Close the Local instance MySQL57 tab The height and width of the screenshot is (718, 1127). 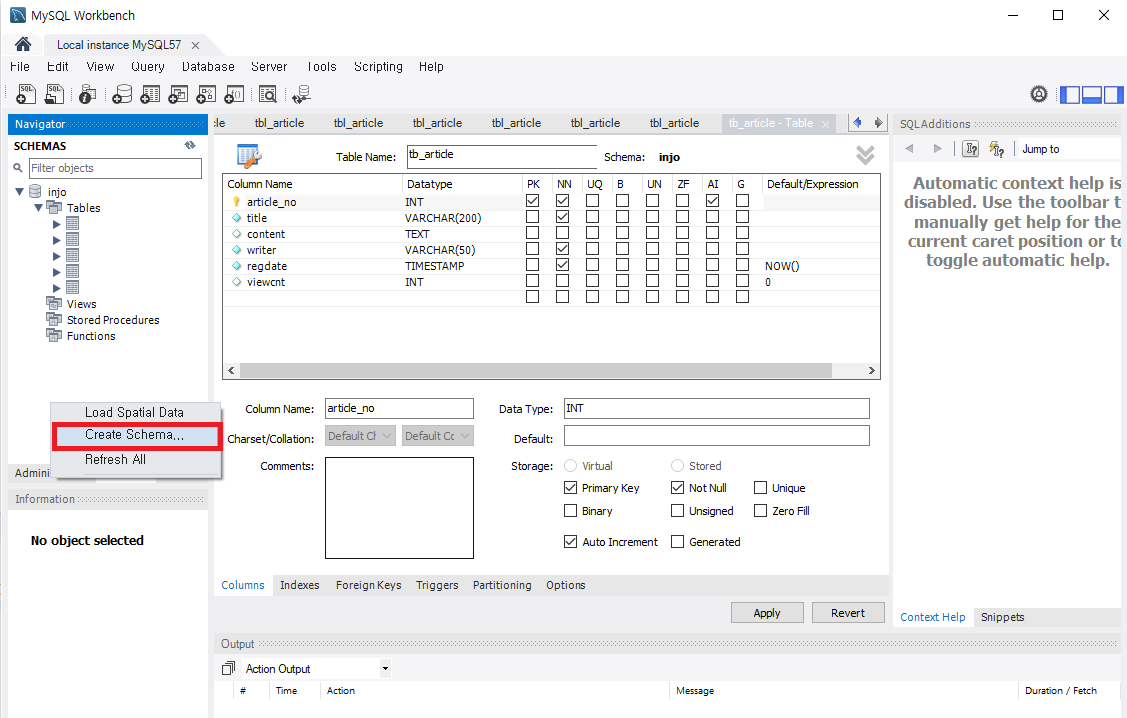[196, 45]
